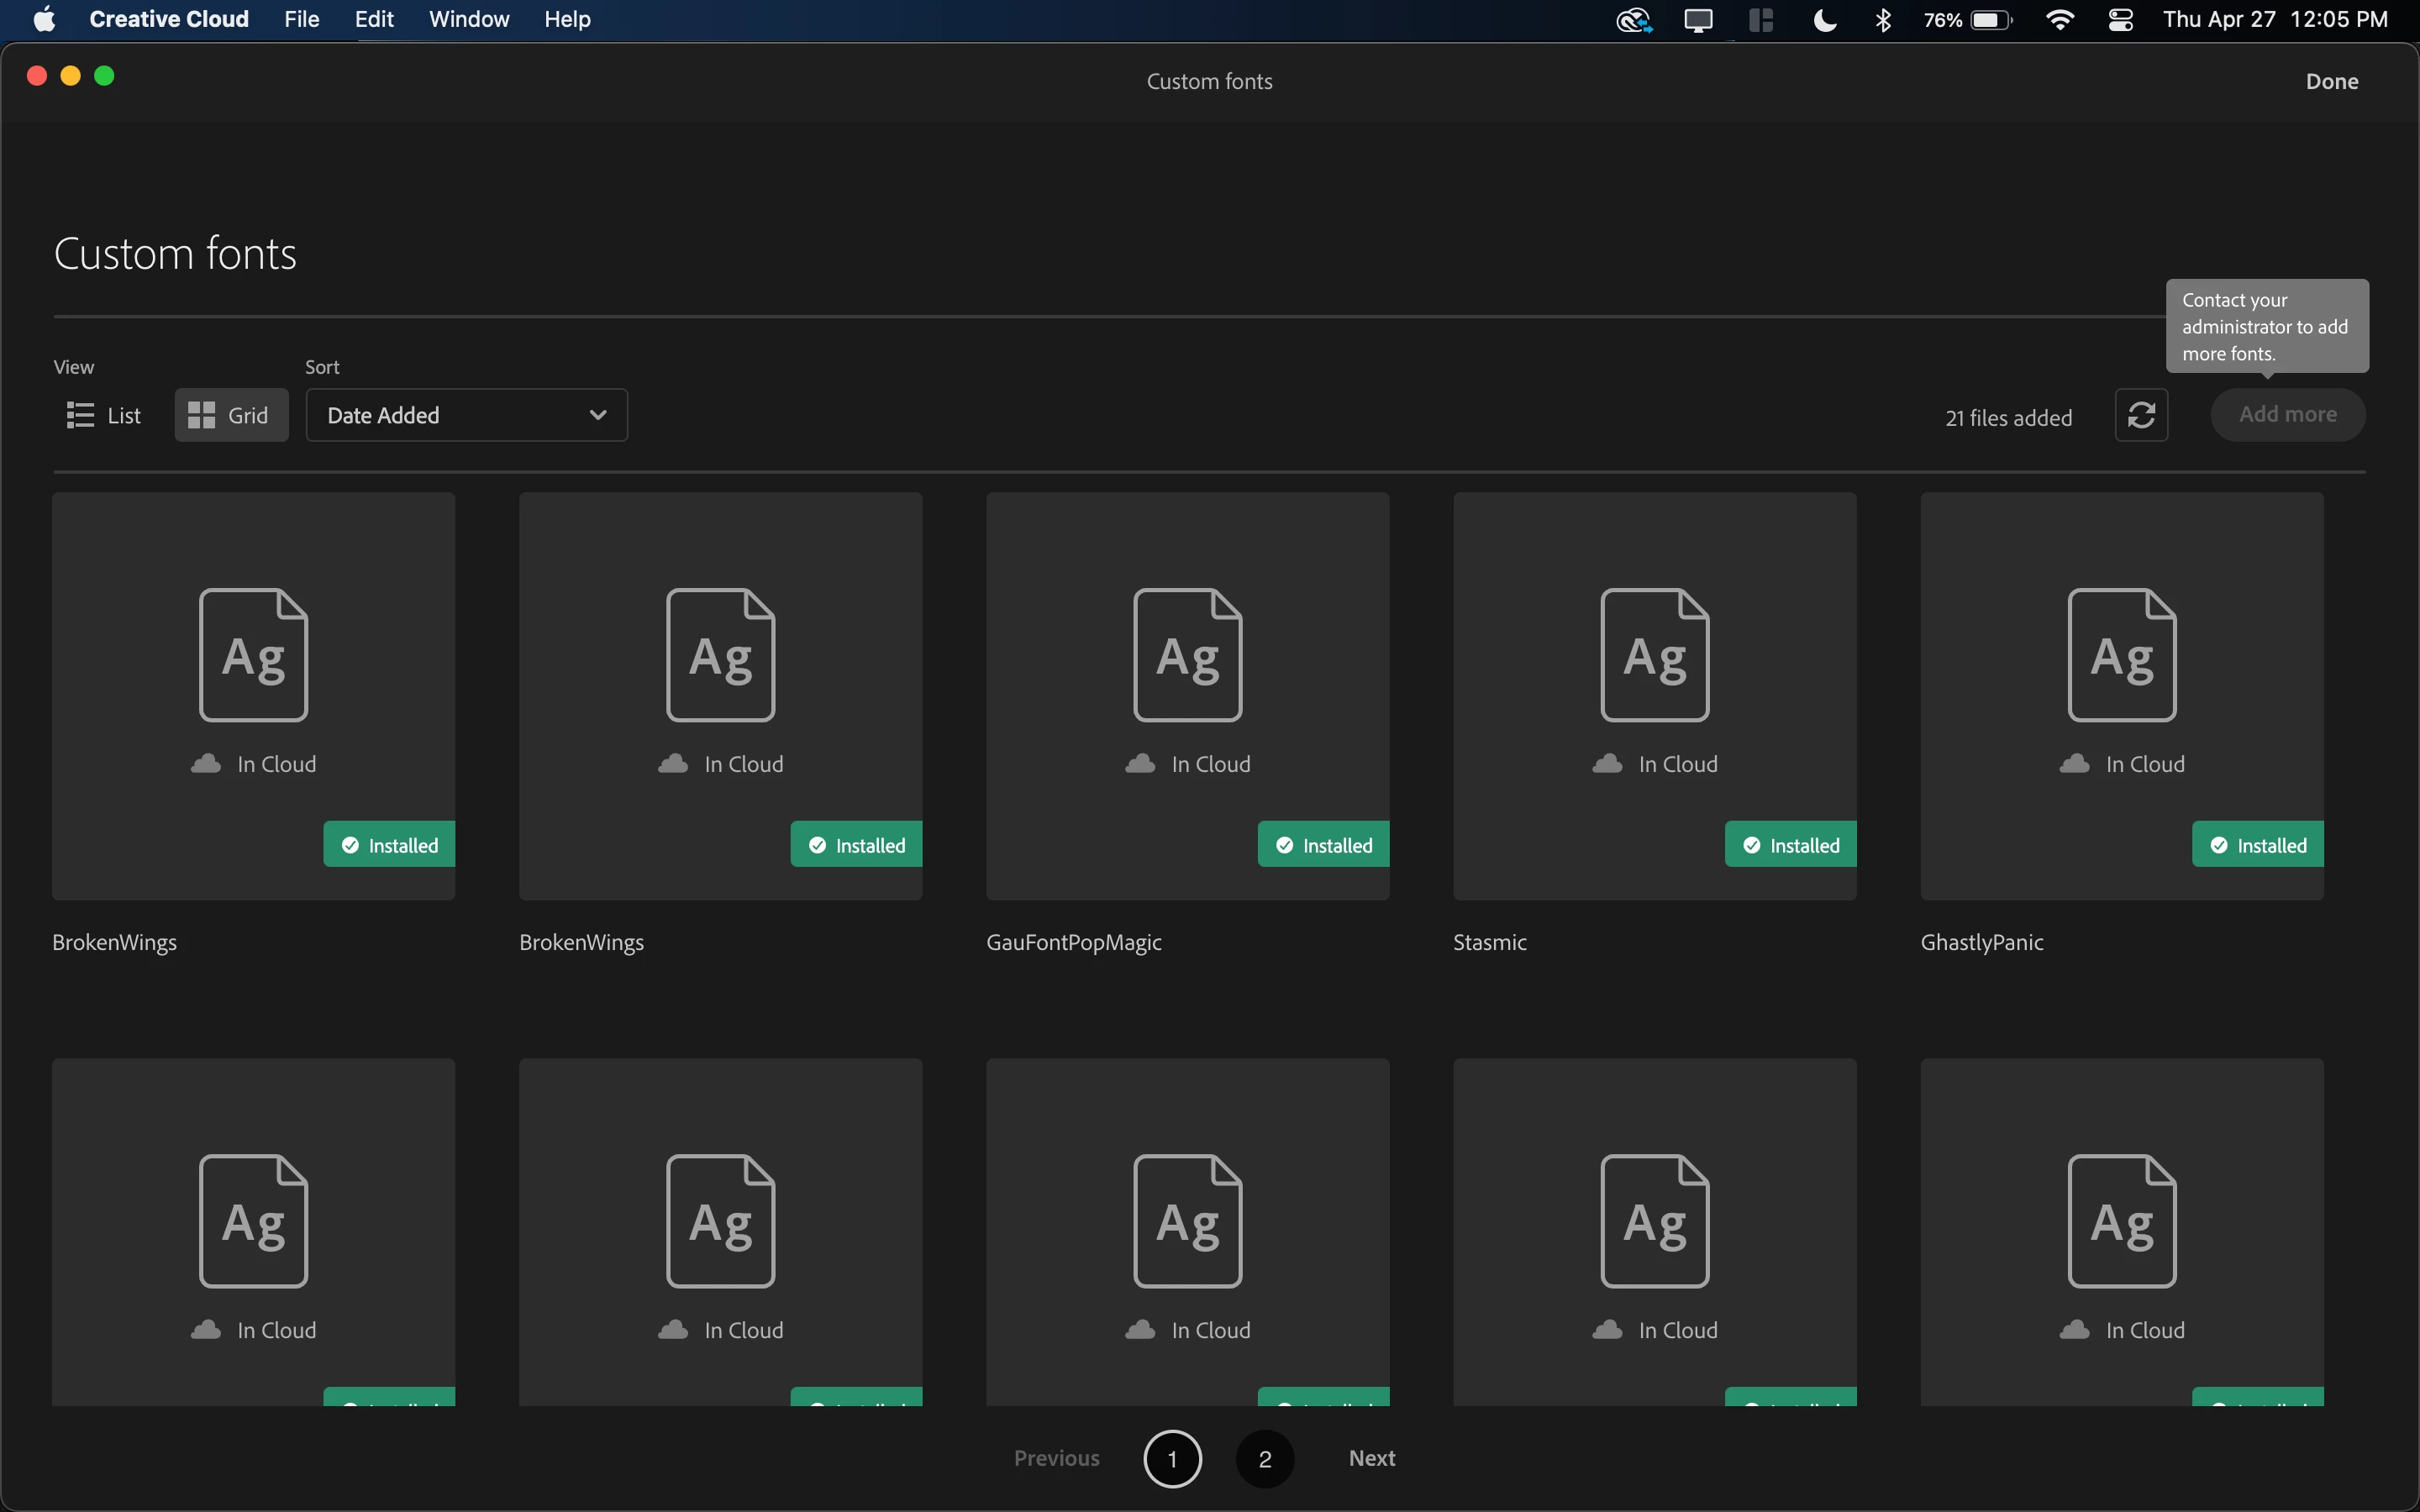Click the refresh fonts sync icon
Image resolution: width=2420 pixels, height=1512 pixels.
(2141, 415)
